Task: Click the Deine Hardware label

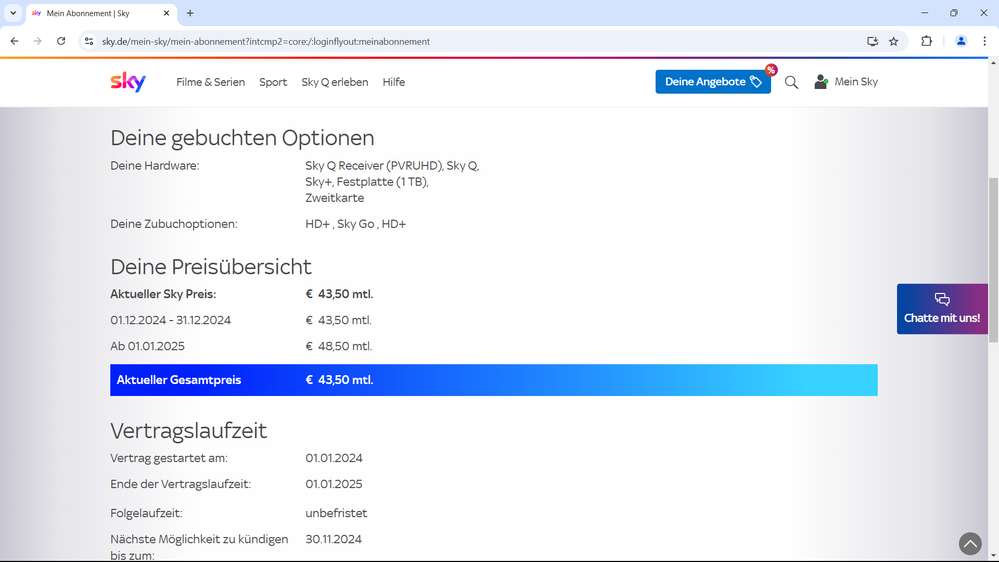Action: pos(155,166)
